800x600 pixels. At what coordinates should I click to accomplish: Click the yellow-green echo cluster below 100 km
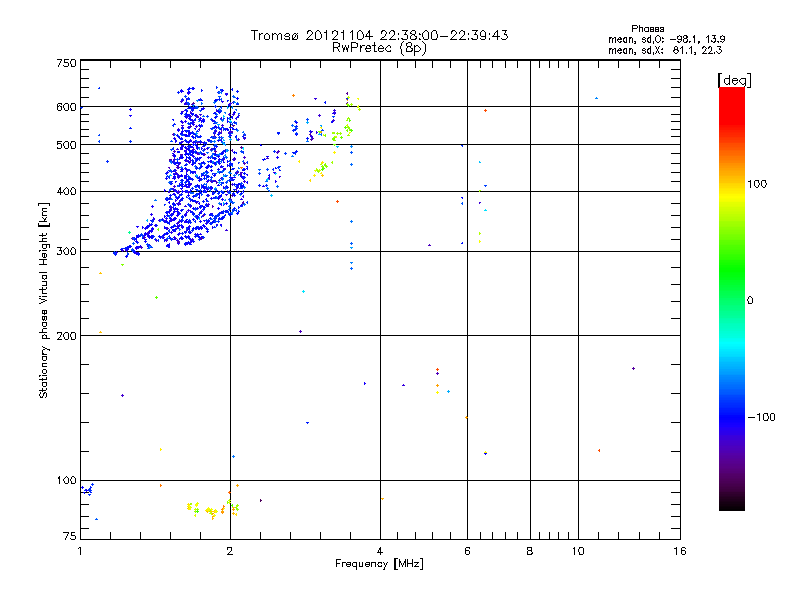213,508
